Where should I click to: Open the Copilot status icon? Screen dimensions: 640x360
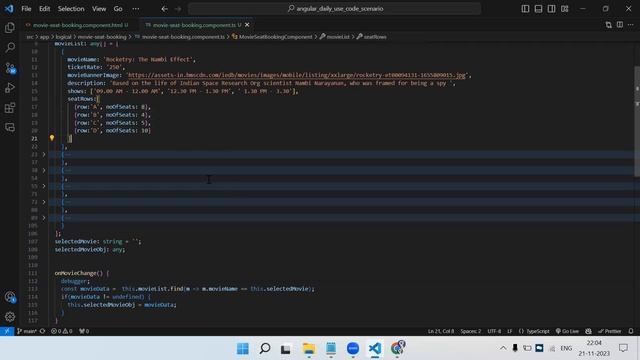click(x=588, y=331)
